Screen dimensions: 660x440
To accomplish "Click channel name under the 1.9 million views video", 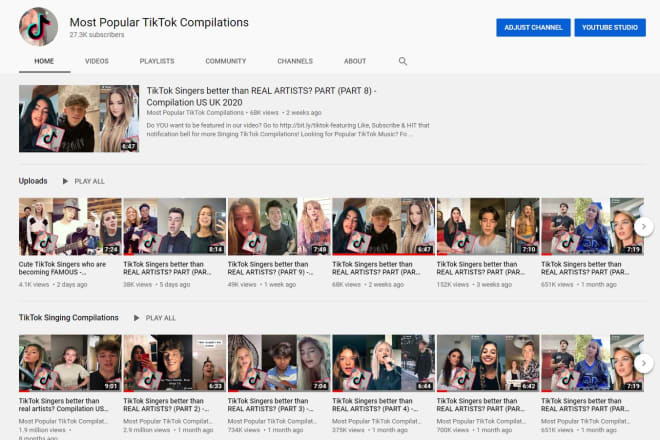I will coord(63,421).
